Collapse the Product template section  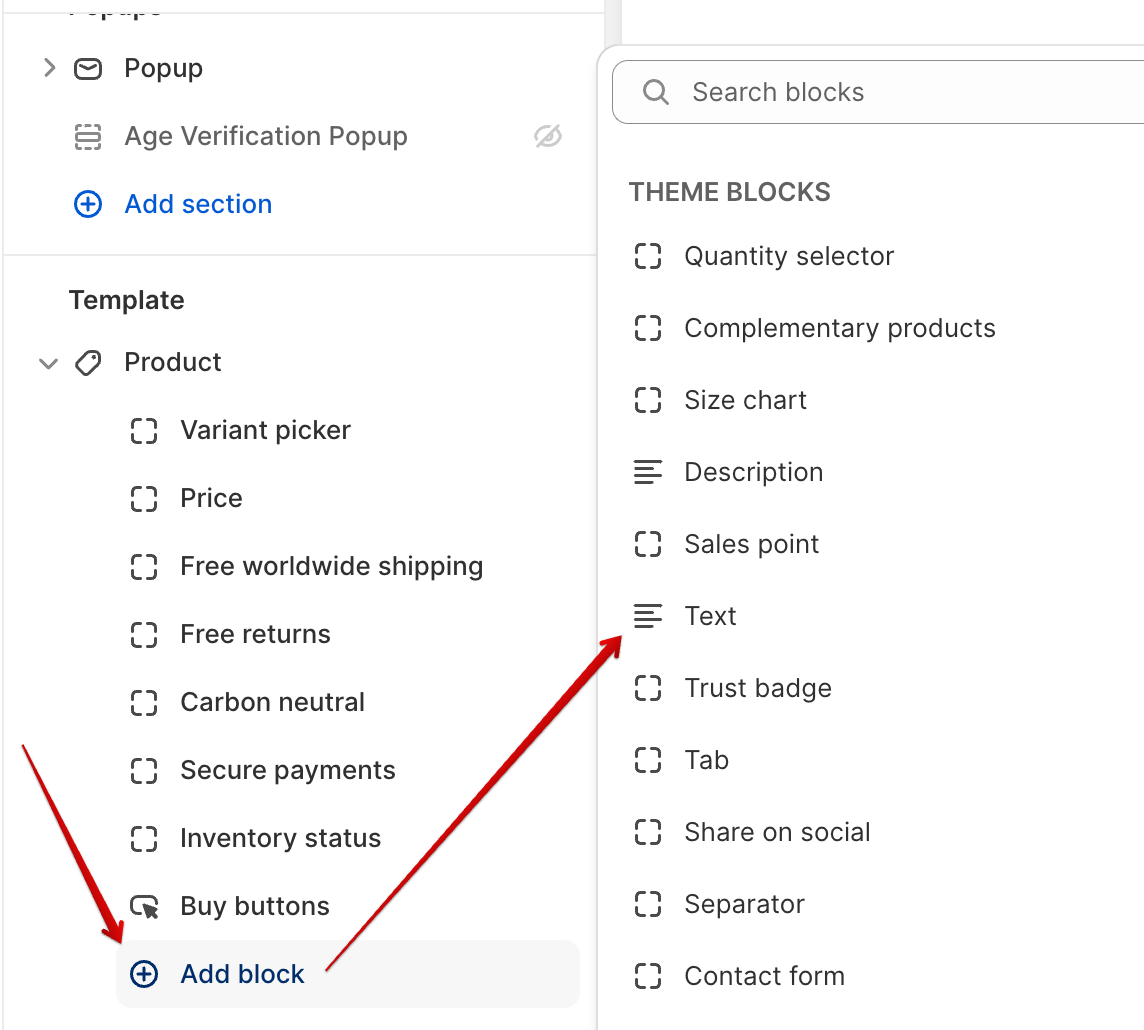point(48,364)
